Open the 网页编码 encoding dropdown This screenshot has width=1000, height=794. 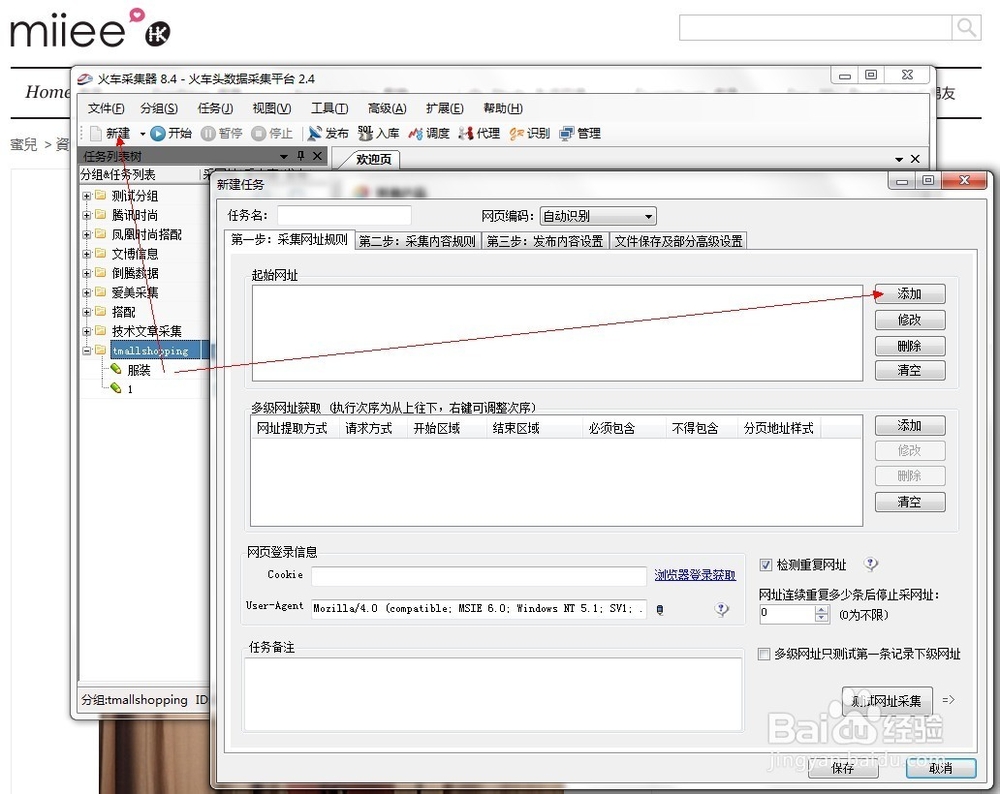tap(598, 216)
